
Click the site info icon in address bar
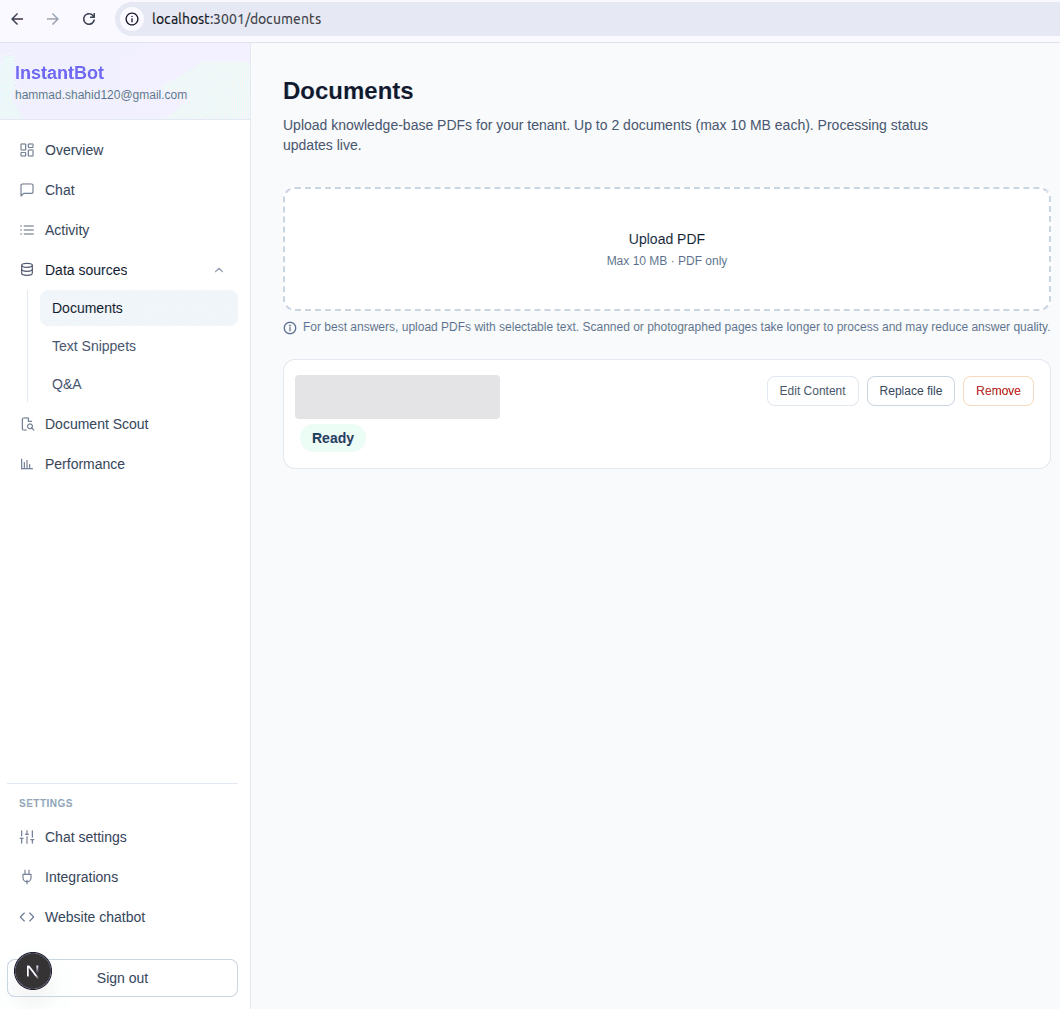click(x=132, y=19)
